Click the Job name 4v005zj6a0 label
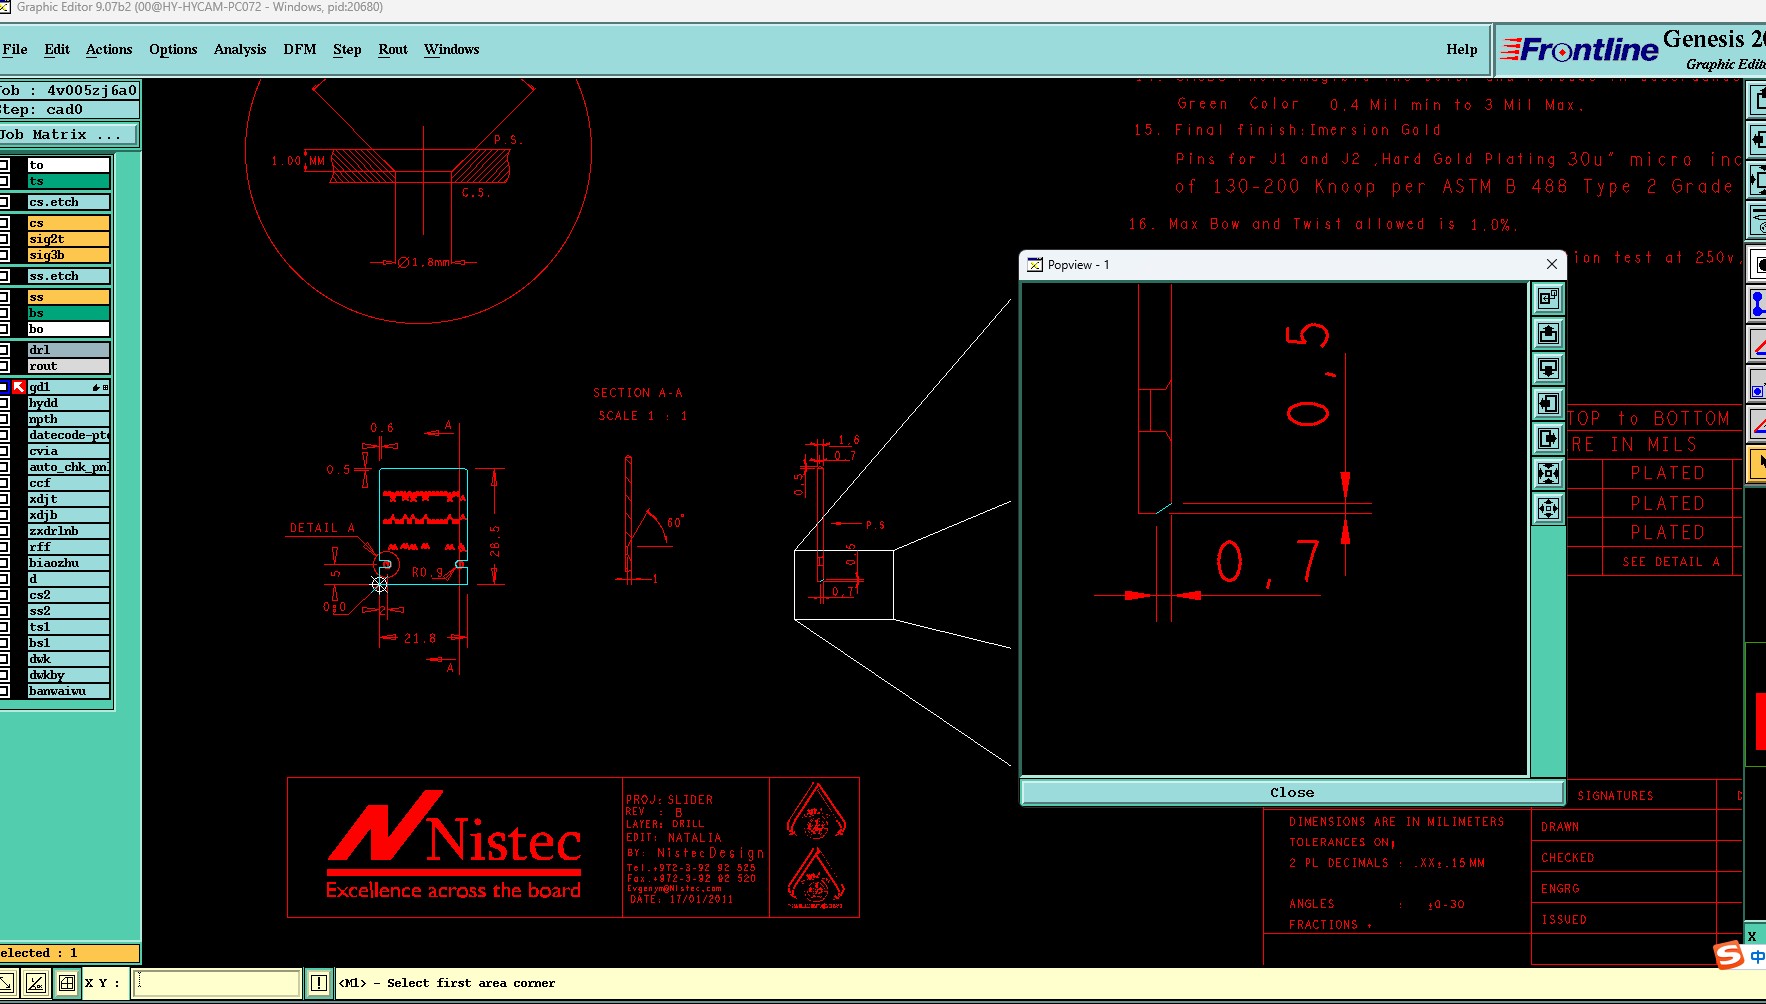The width and height of the screenshot is (1766, 1004). (x=69, y=90)
